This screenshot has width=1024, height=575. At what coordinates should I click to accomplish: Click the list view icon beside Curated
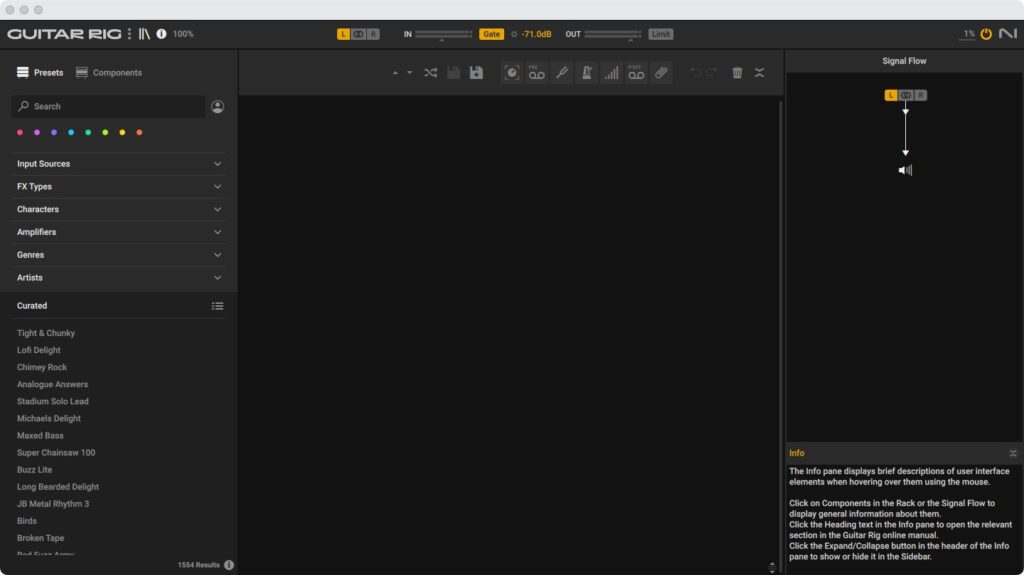click(217, 306)
